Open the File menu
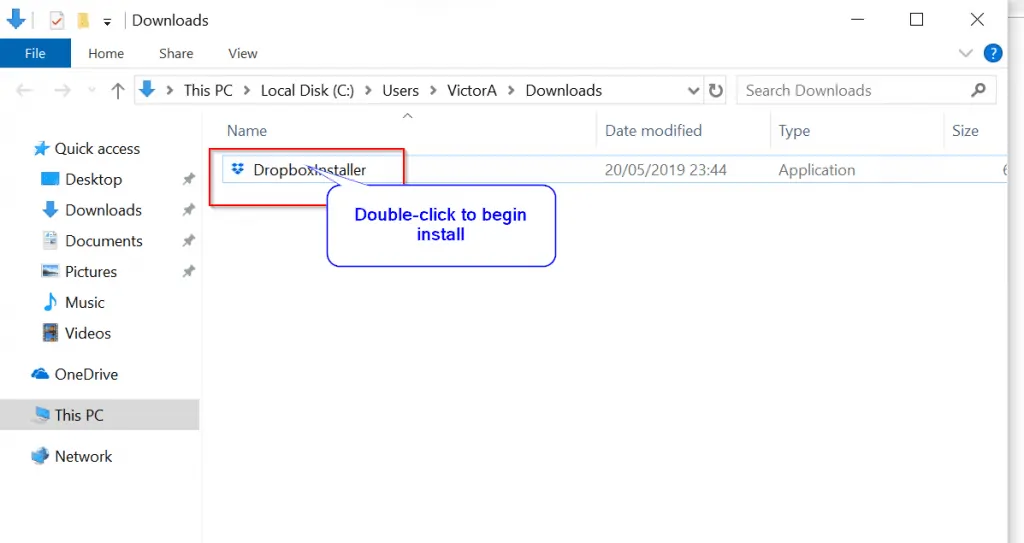Viewport: 1024px width, 543px height. (35, 54)
